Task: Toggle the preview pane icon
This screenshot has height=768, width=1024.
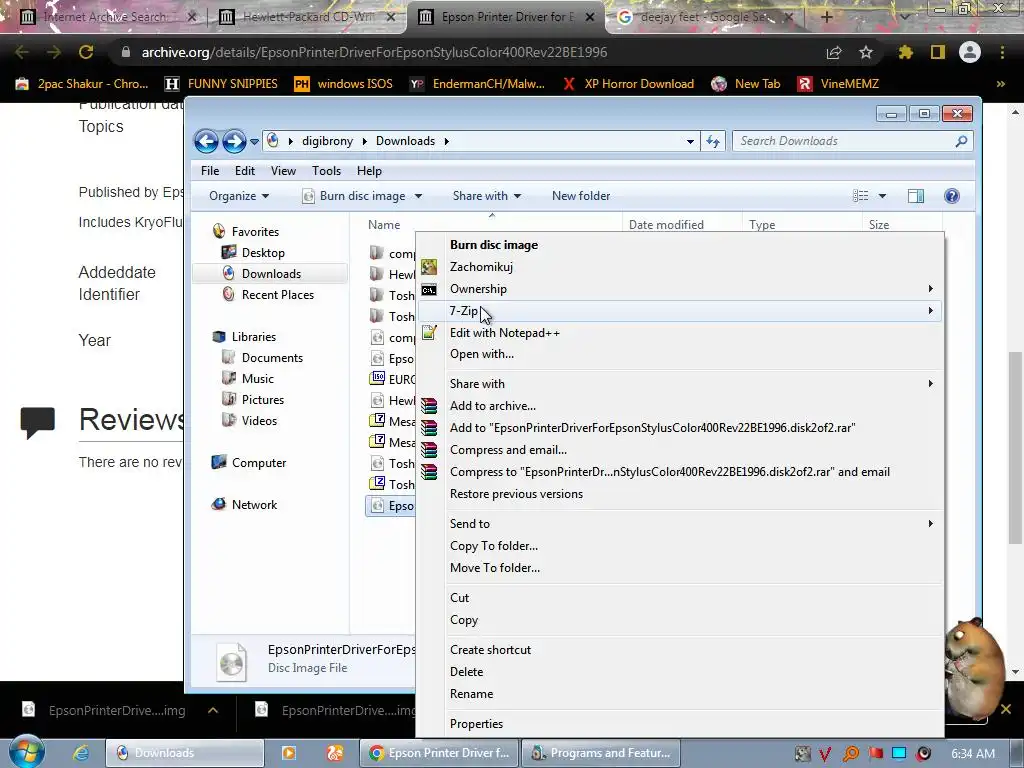Action: [916, 196]
